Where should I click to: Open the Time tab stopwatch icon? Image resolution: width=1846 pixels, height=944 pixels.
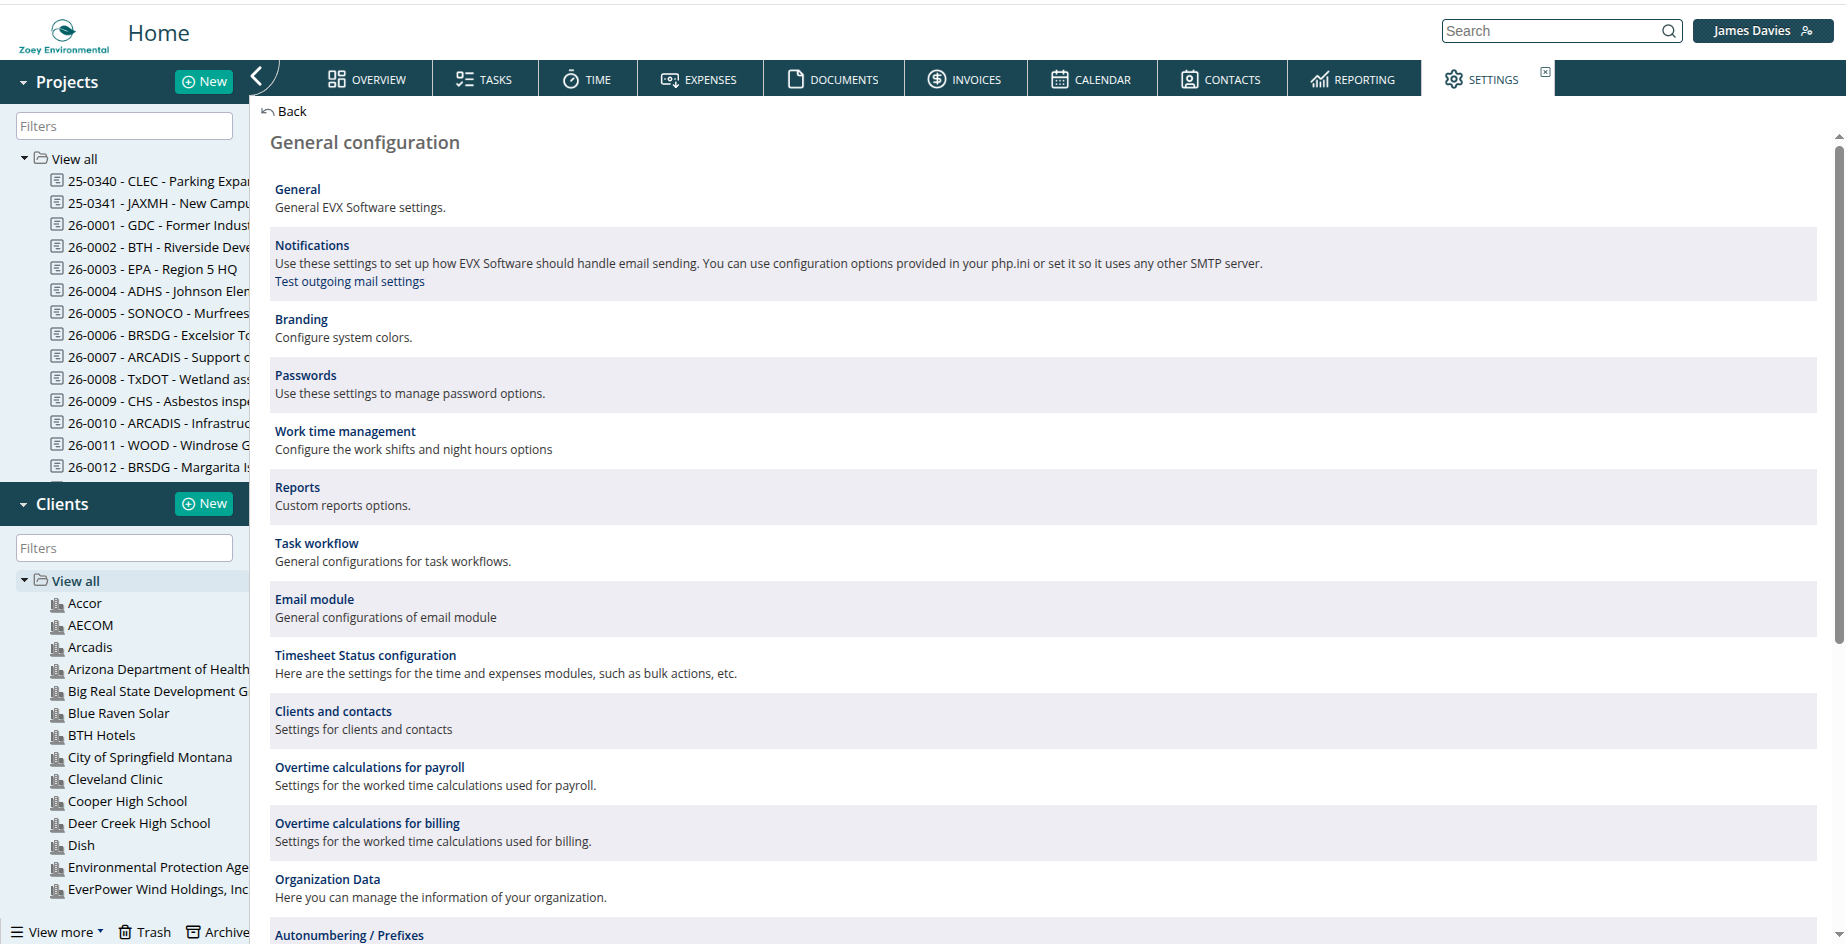[x=571, y=79]
